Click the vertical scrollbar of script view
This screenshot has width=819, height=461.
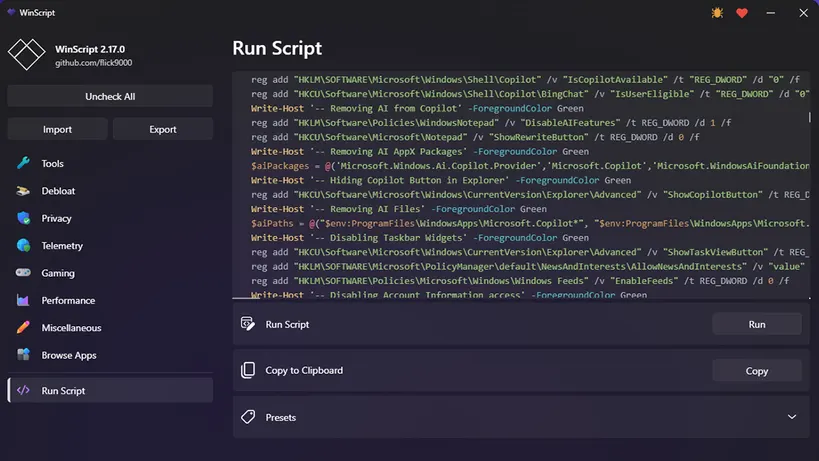(810, 117)
